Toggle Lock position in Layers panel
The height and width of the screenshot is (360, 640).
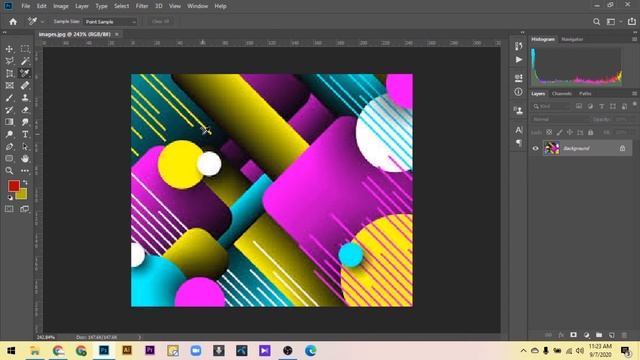tap(570, 132)
